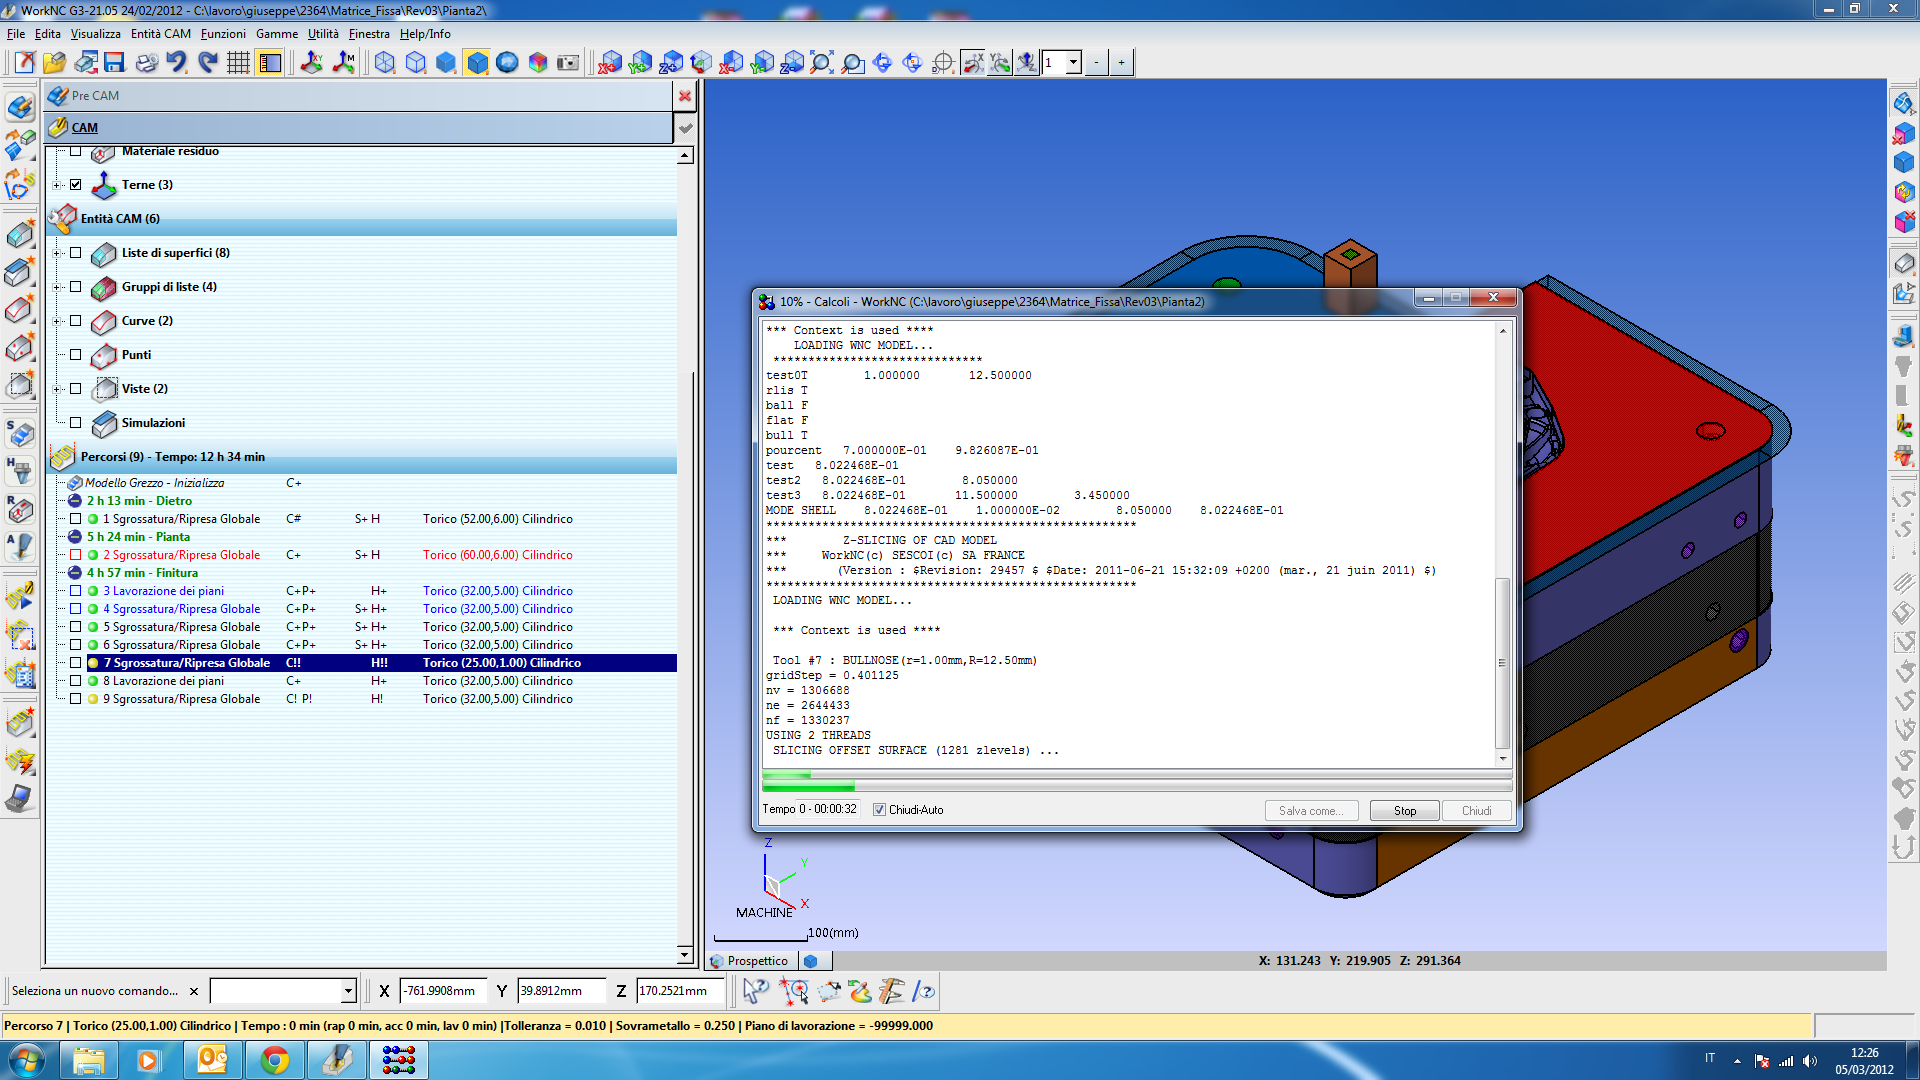Collapse the 2 h 13 min - Dietro group
The image size is (1920, 1080).
click(x=75, y=501)
